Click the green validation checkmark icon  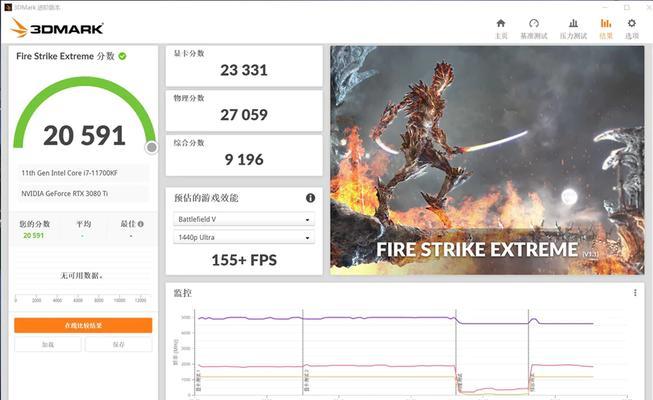[x=122, y=56]
